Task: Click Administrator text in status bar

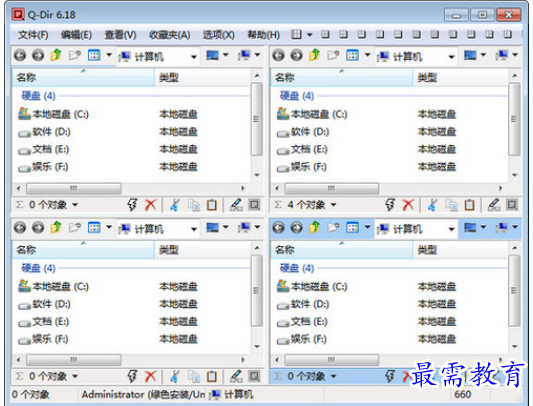Action: click(x=143, y=394)
